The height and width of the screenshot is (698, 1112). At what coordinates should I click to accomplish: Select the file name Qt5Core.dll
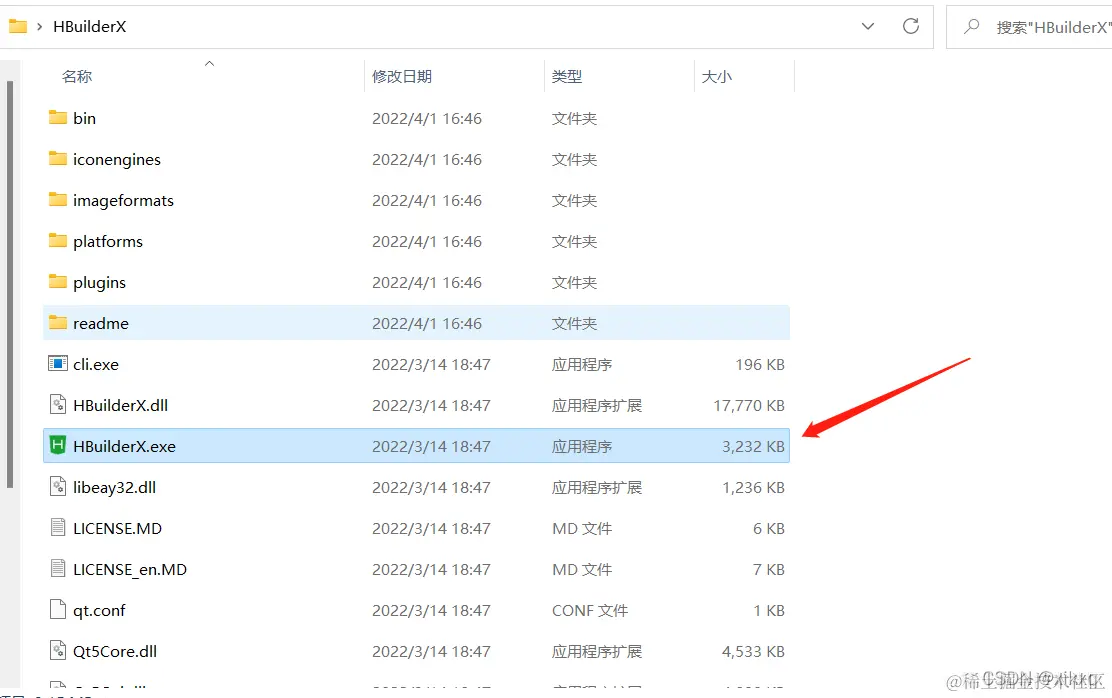tap(115, 651)
